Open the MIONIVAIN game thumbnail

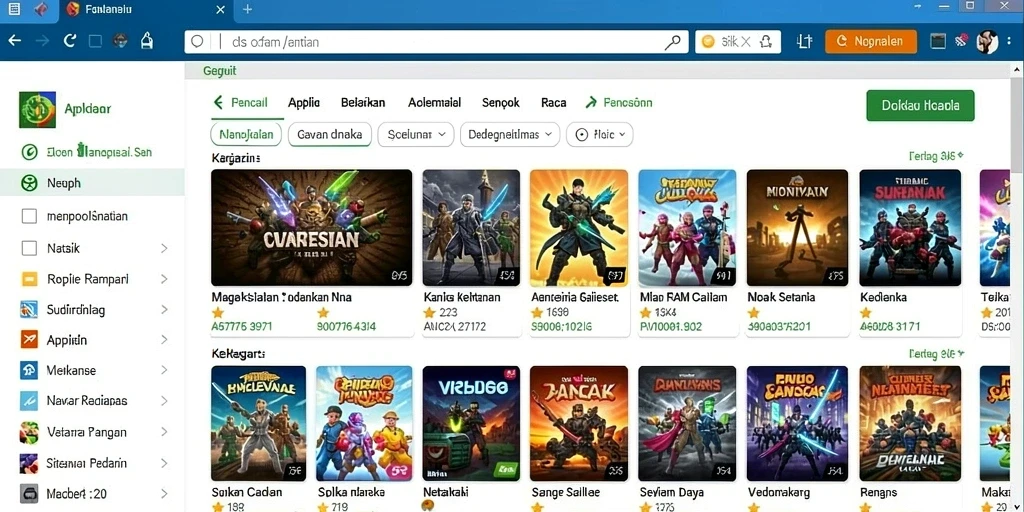click(797, 227)
